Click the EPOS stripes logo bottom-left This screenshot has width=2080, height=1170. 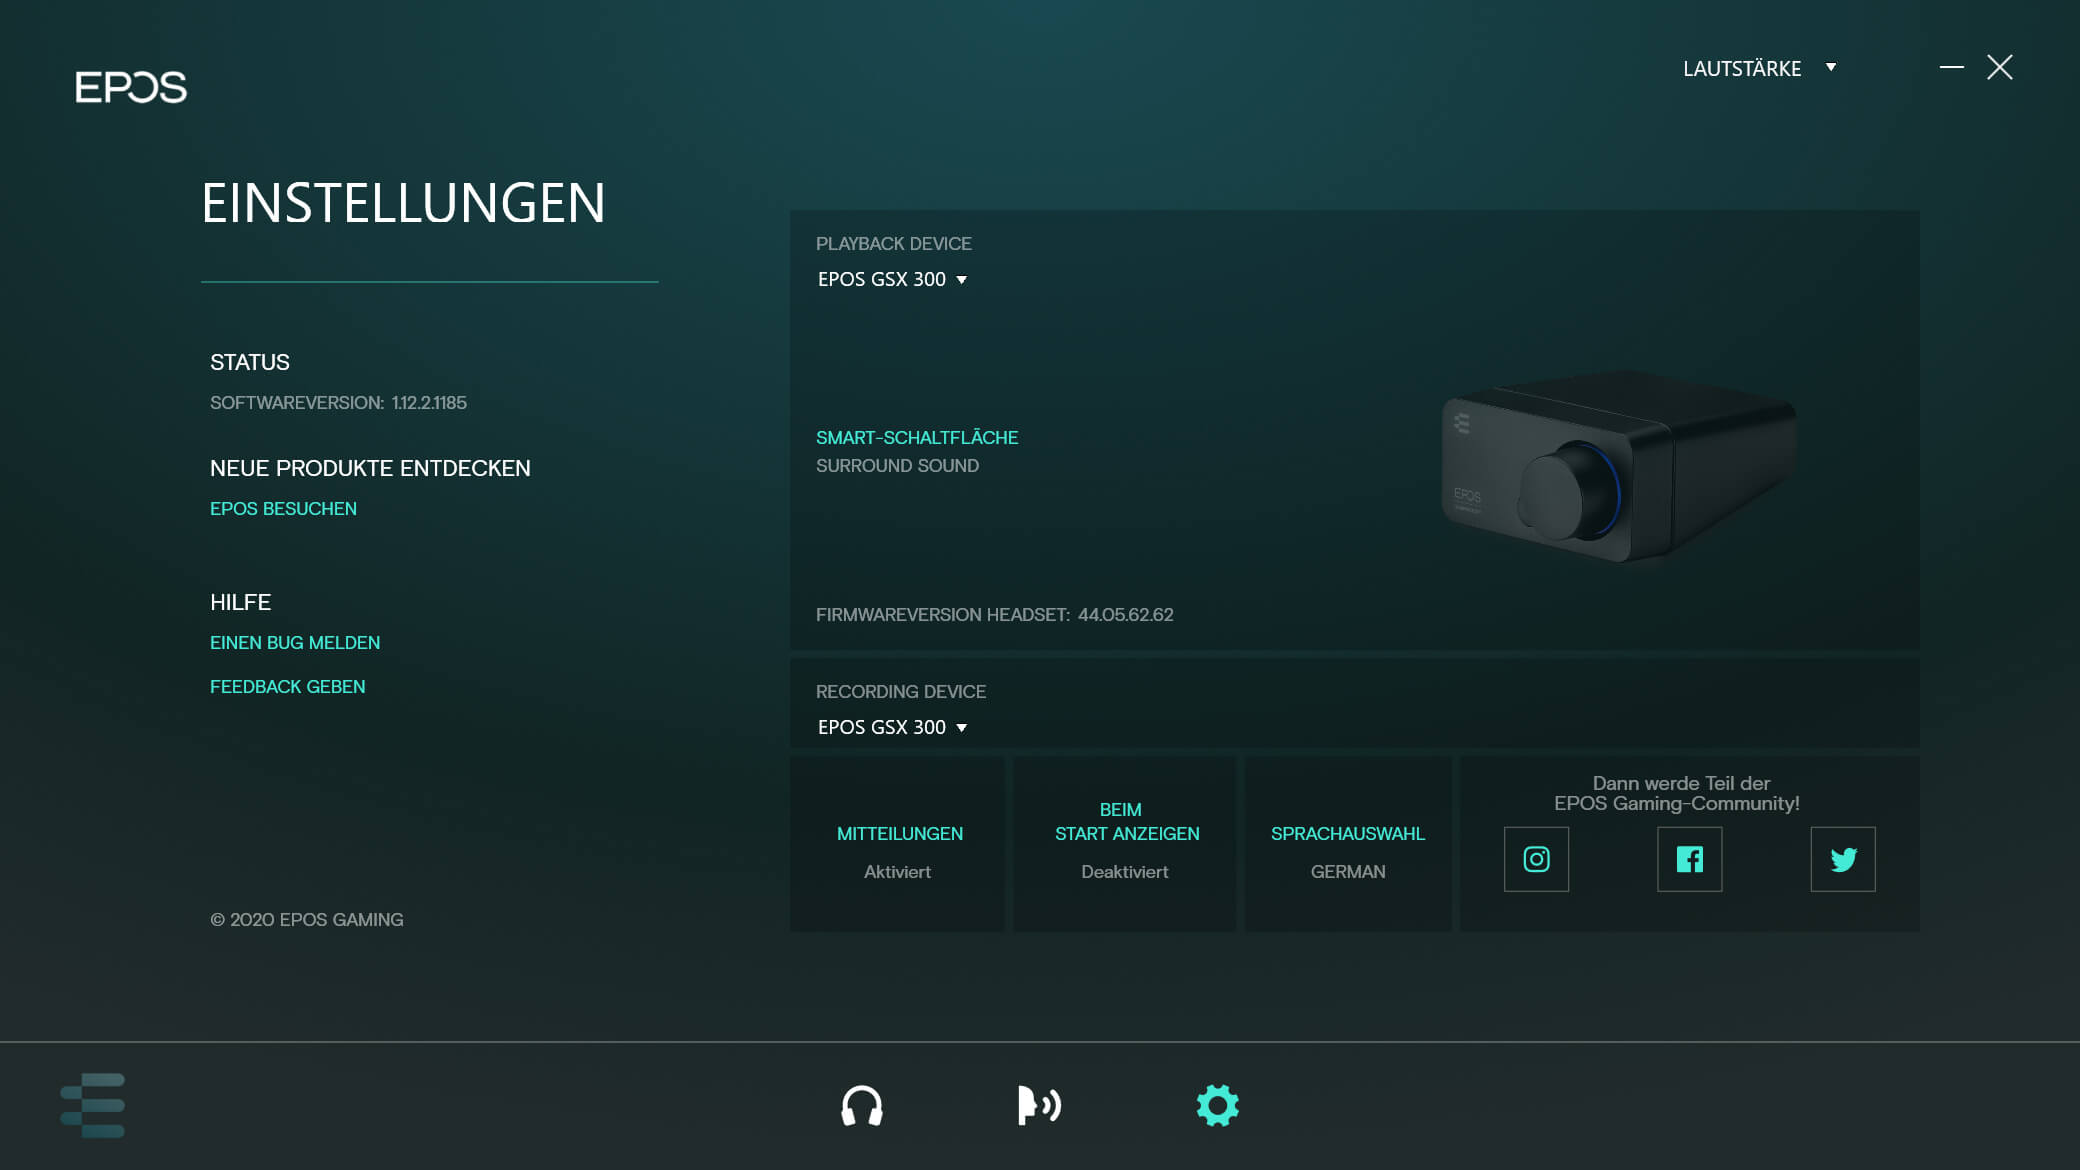93,1105
